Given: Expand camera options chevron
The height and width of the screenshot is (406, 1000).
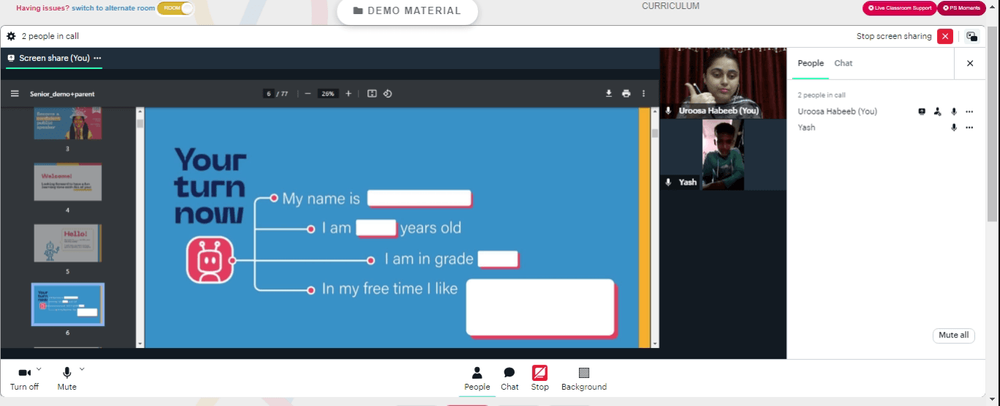Looking at the screenshot, I should [x=39, y=368].
